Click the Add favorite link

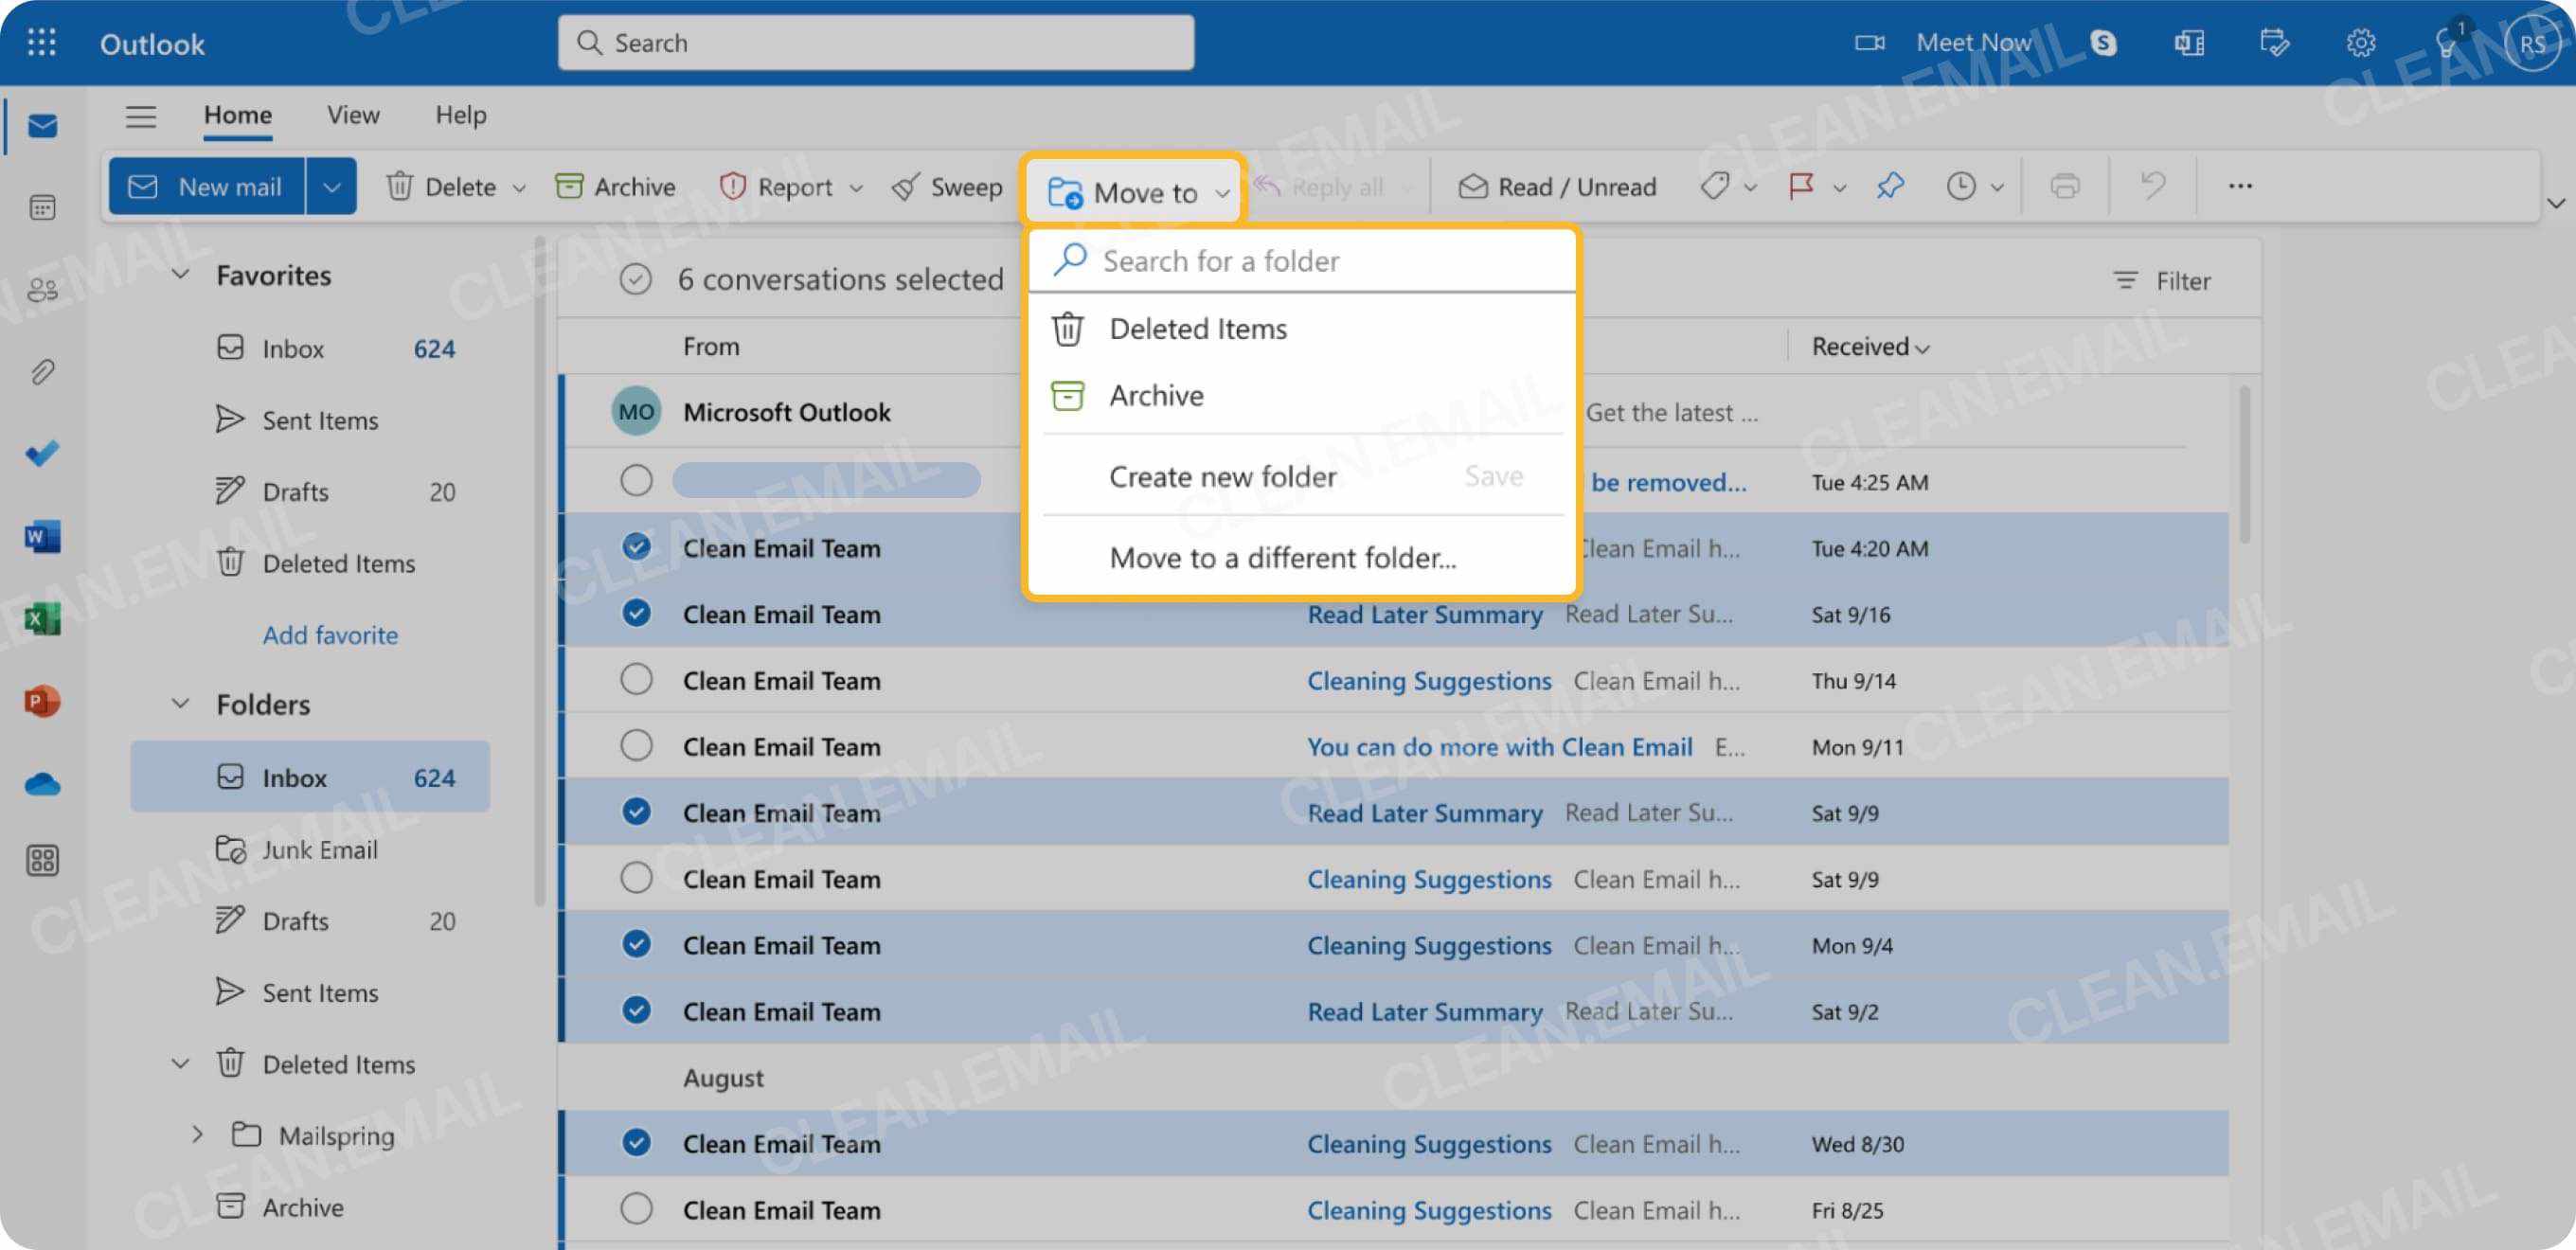coord(330,634)
